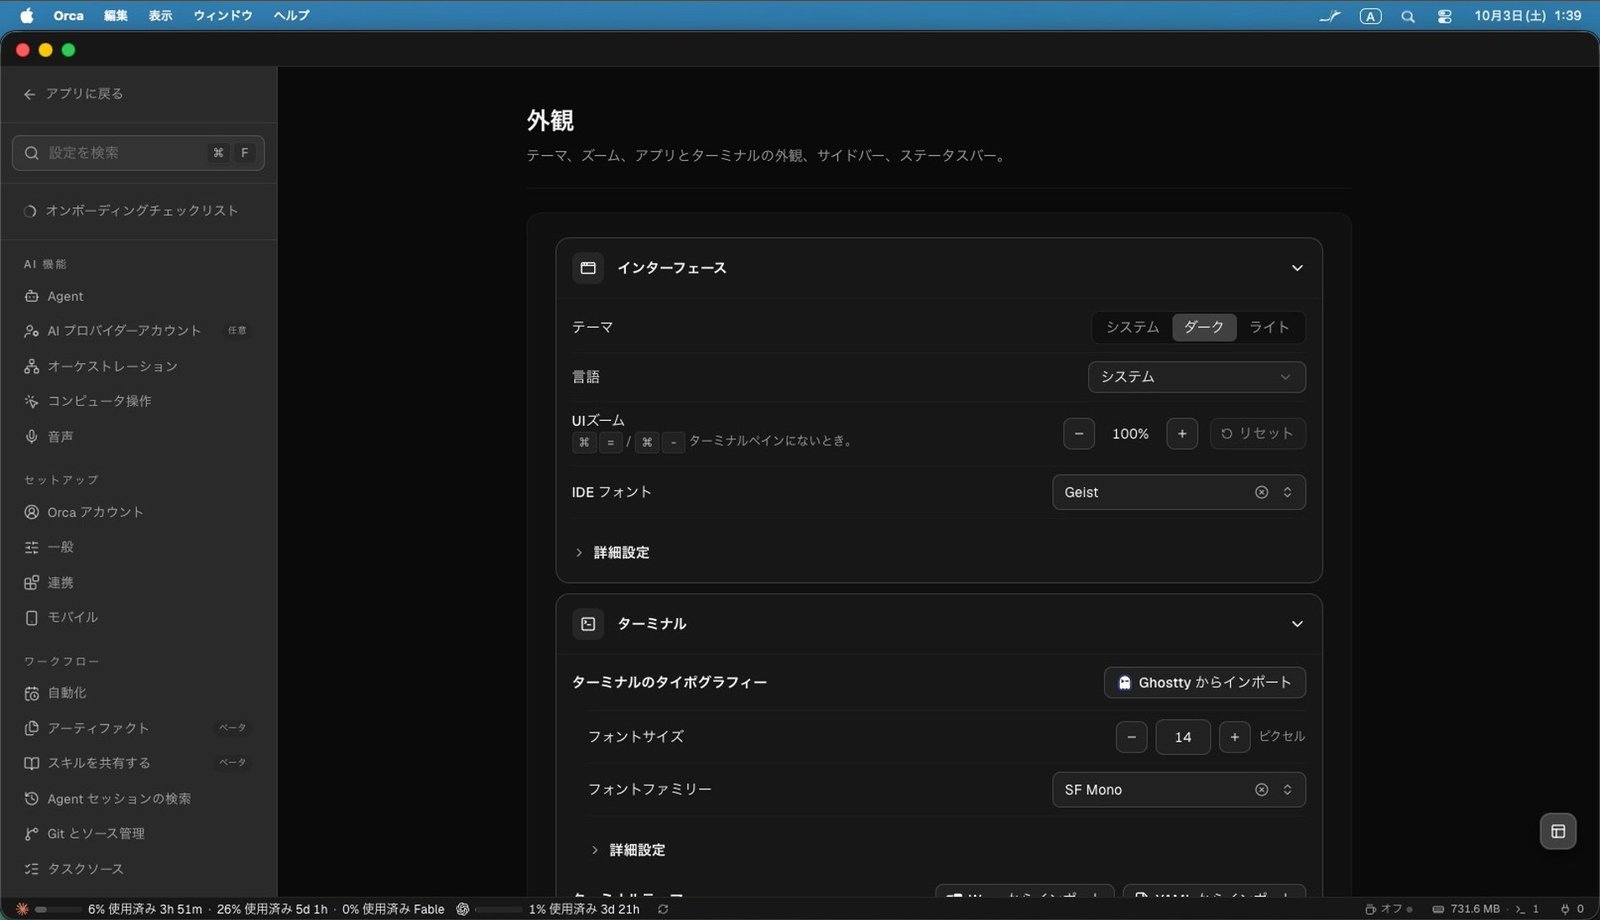Screen dimensions: 1600x920
Task: Open the 言語 language dropdown
Action: [1196, 377]
